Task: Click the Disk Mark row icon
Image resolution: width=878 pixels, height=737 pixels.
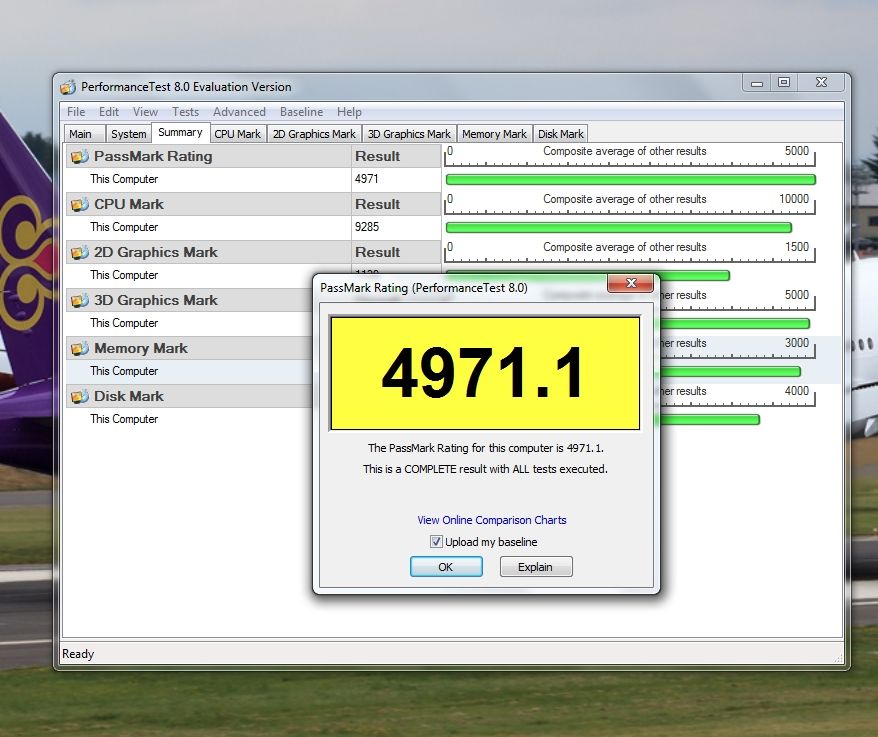Action: [x=80, y=397]
